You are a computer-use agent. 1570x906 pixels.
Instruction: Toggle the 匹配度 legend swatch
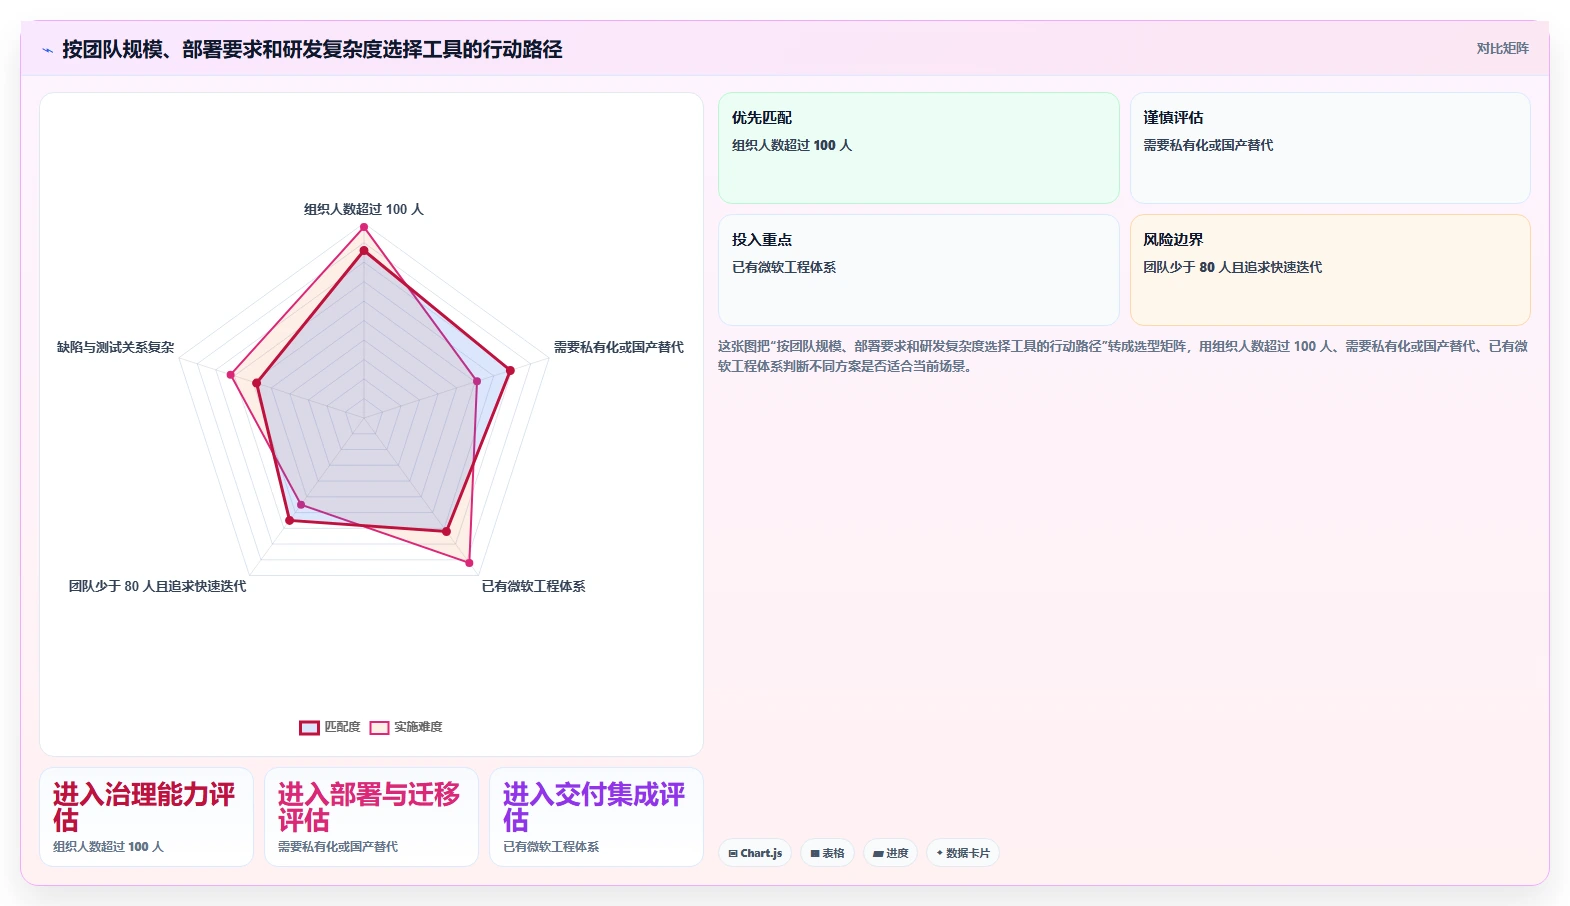(x=309, y=727)
